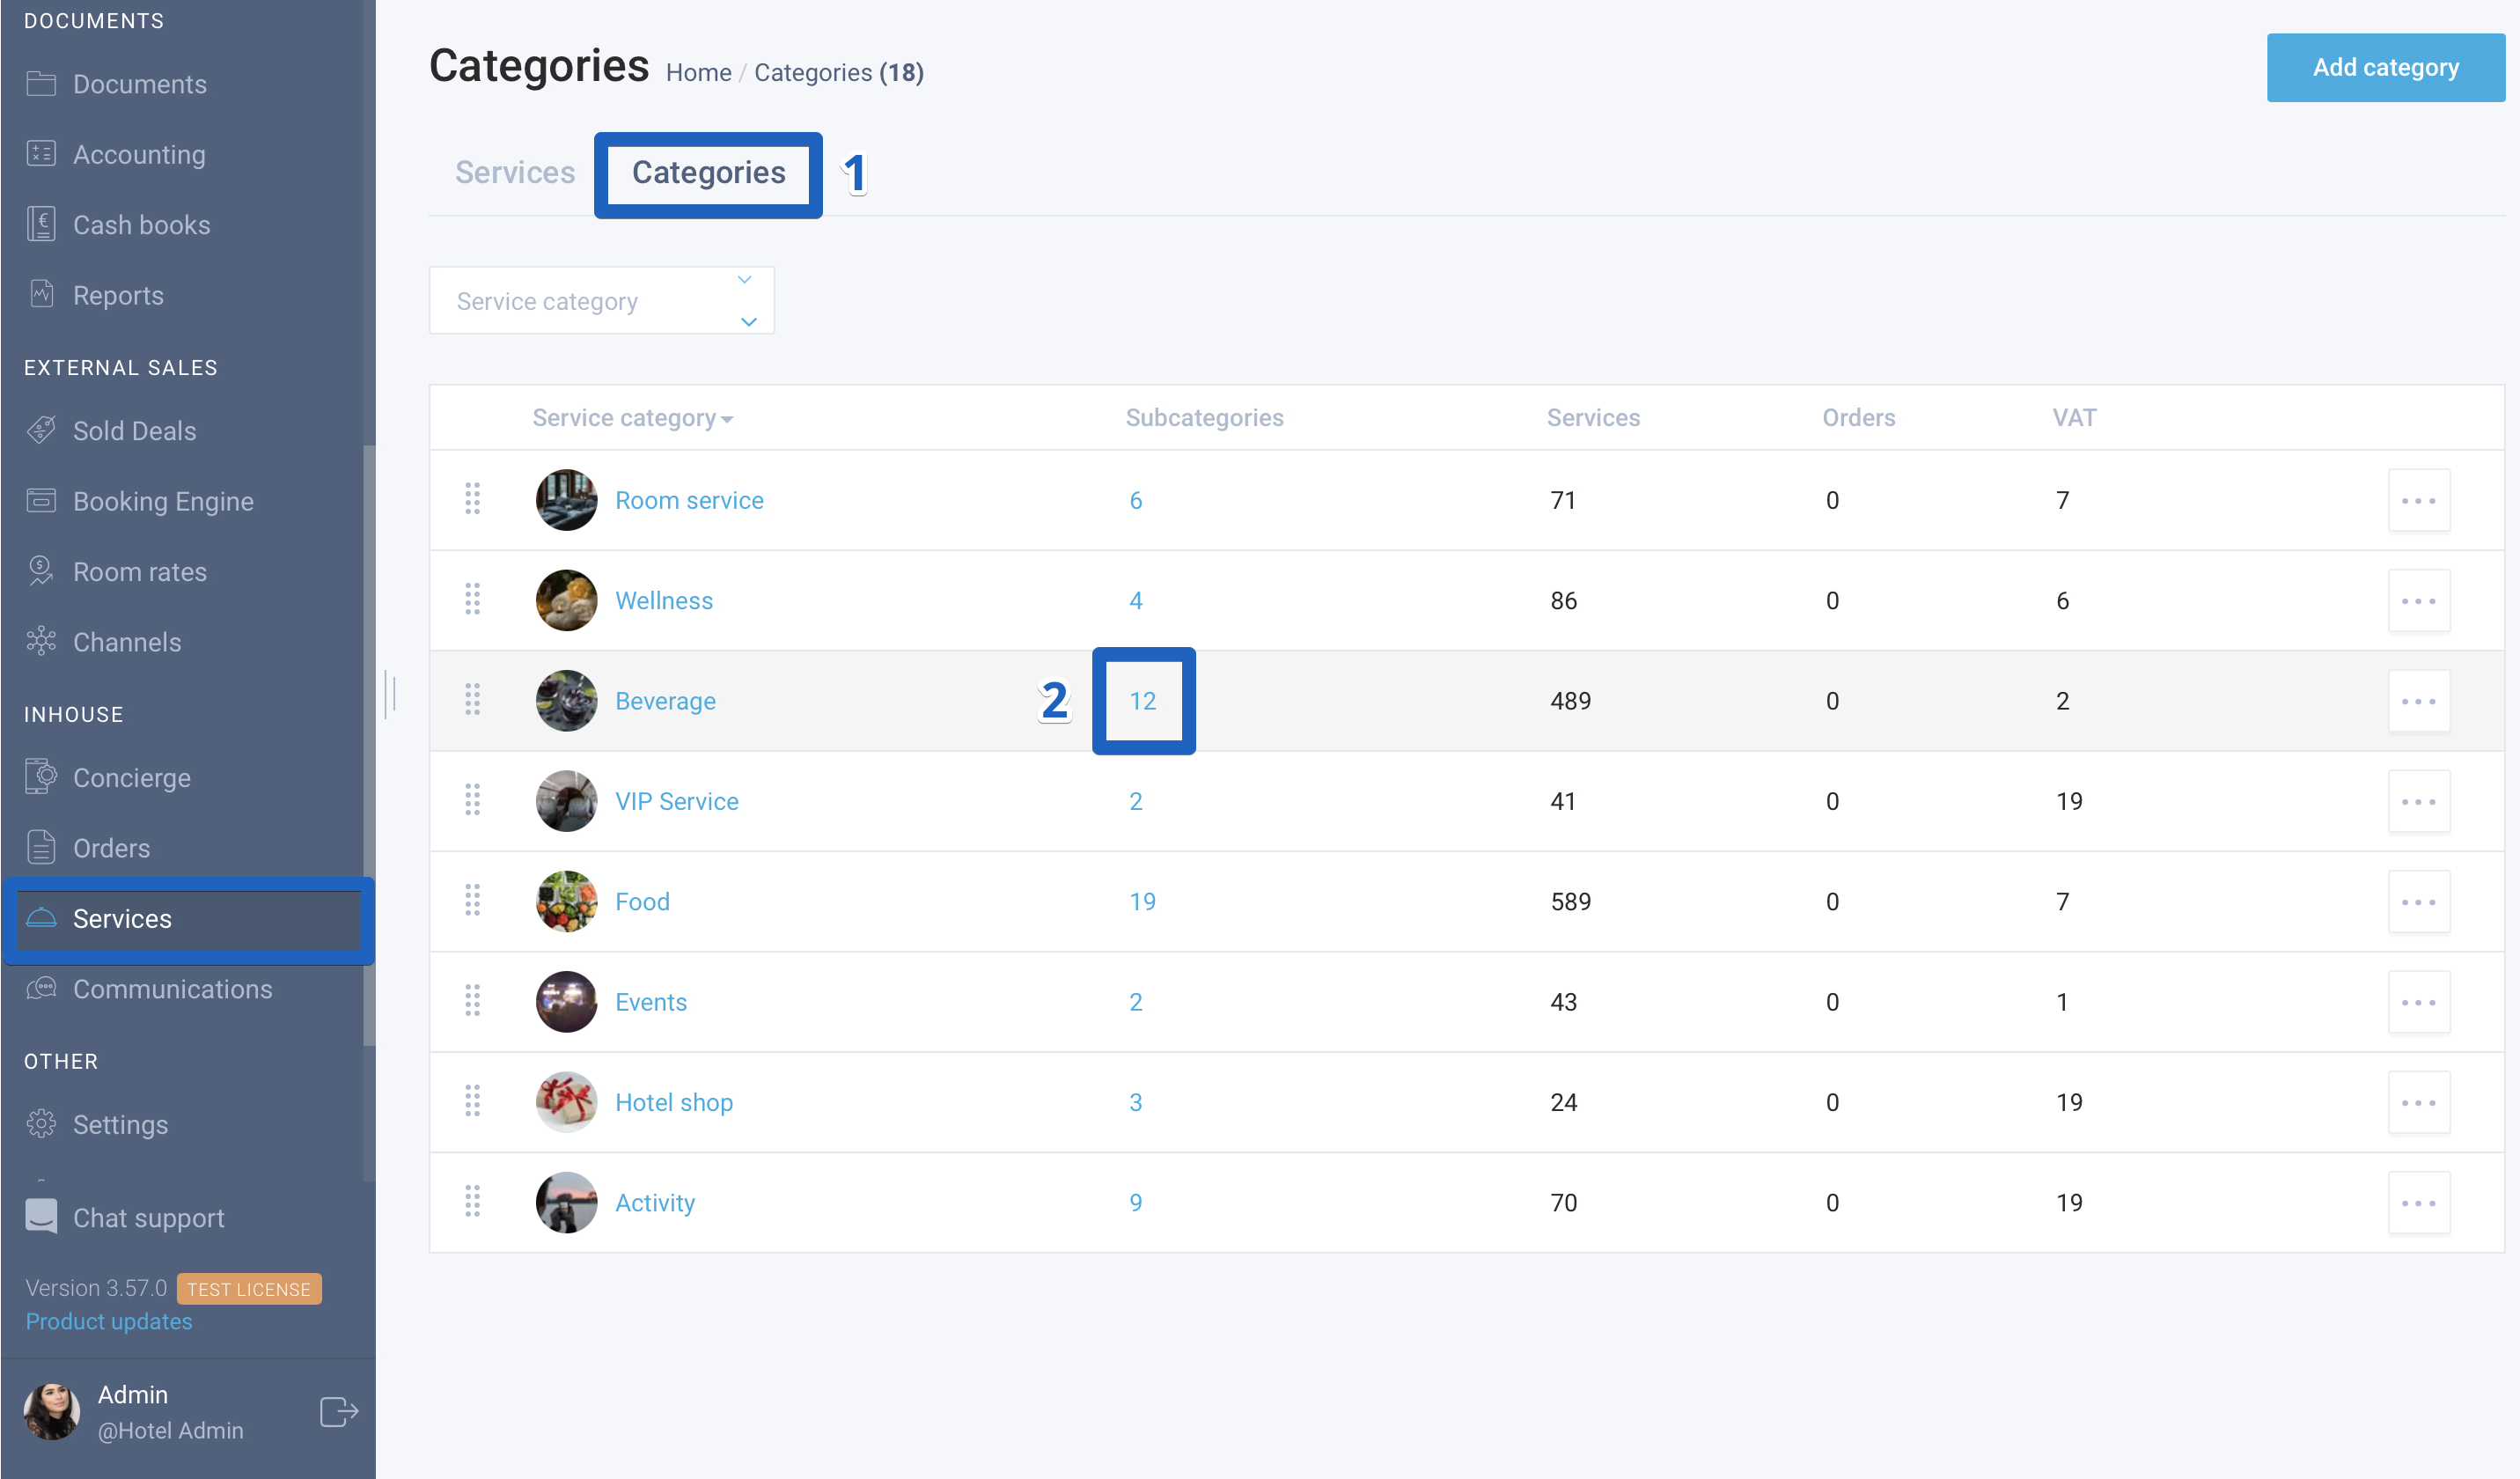2520x1479 pixels.
Task: Open Cash books from the sidebar
Action: pos(141,225)
